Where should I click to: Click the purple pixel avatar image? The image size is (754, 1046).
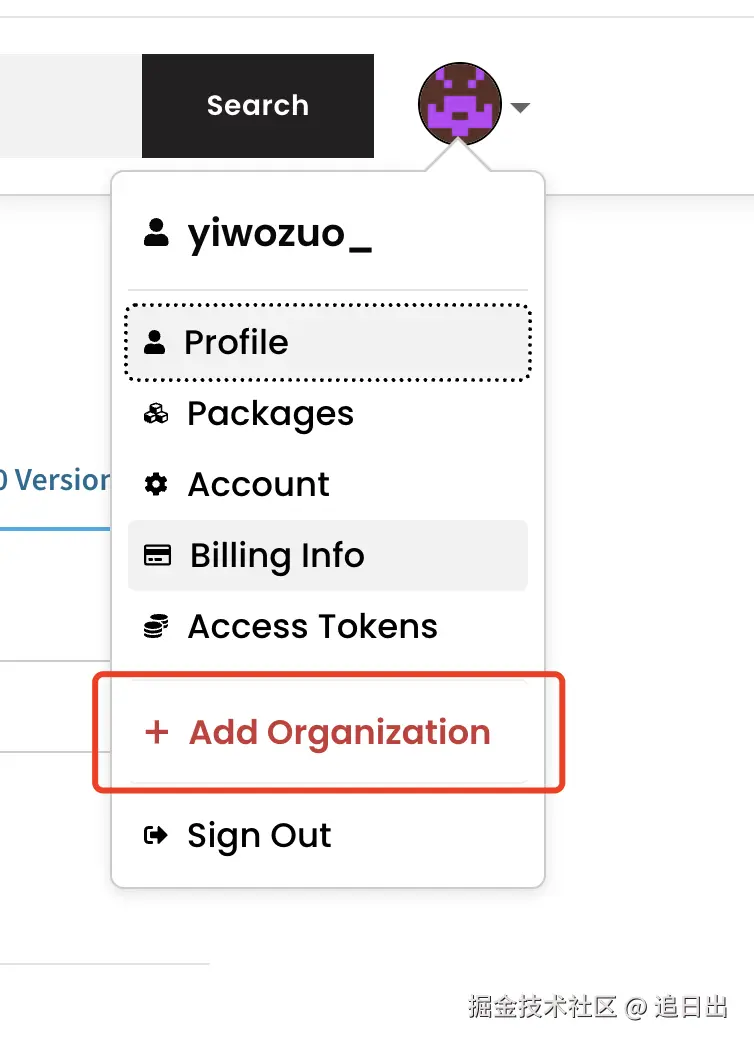tap(459, 104)
